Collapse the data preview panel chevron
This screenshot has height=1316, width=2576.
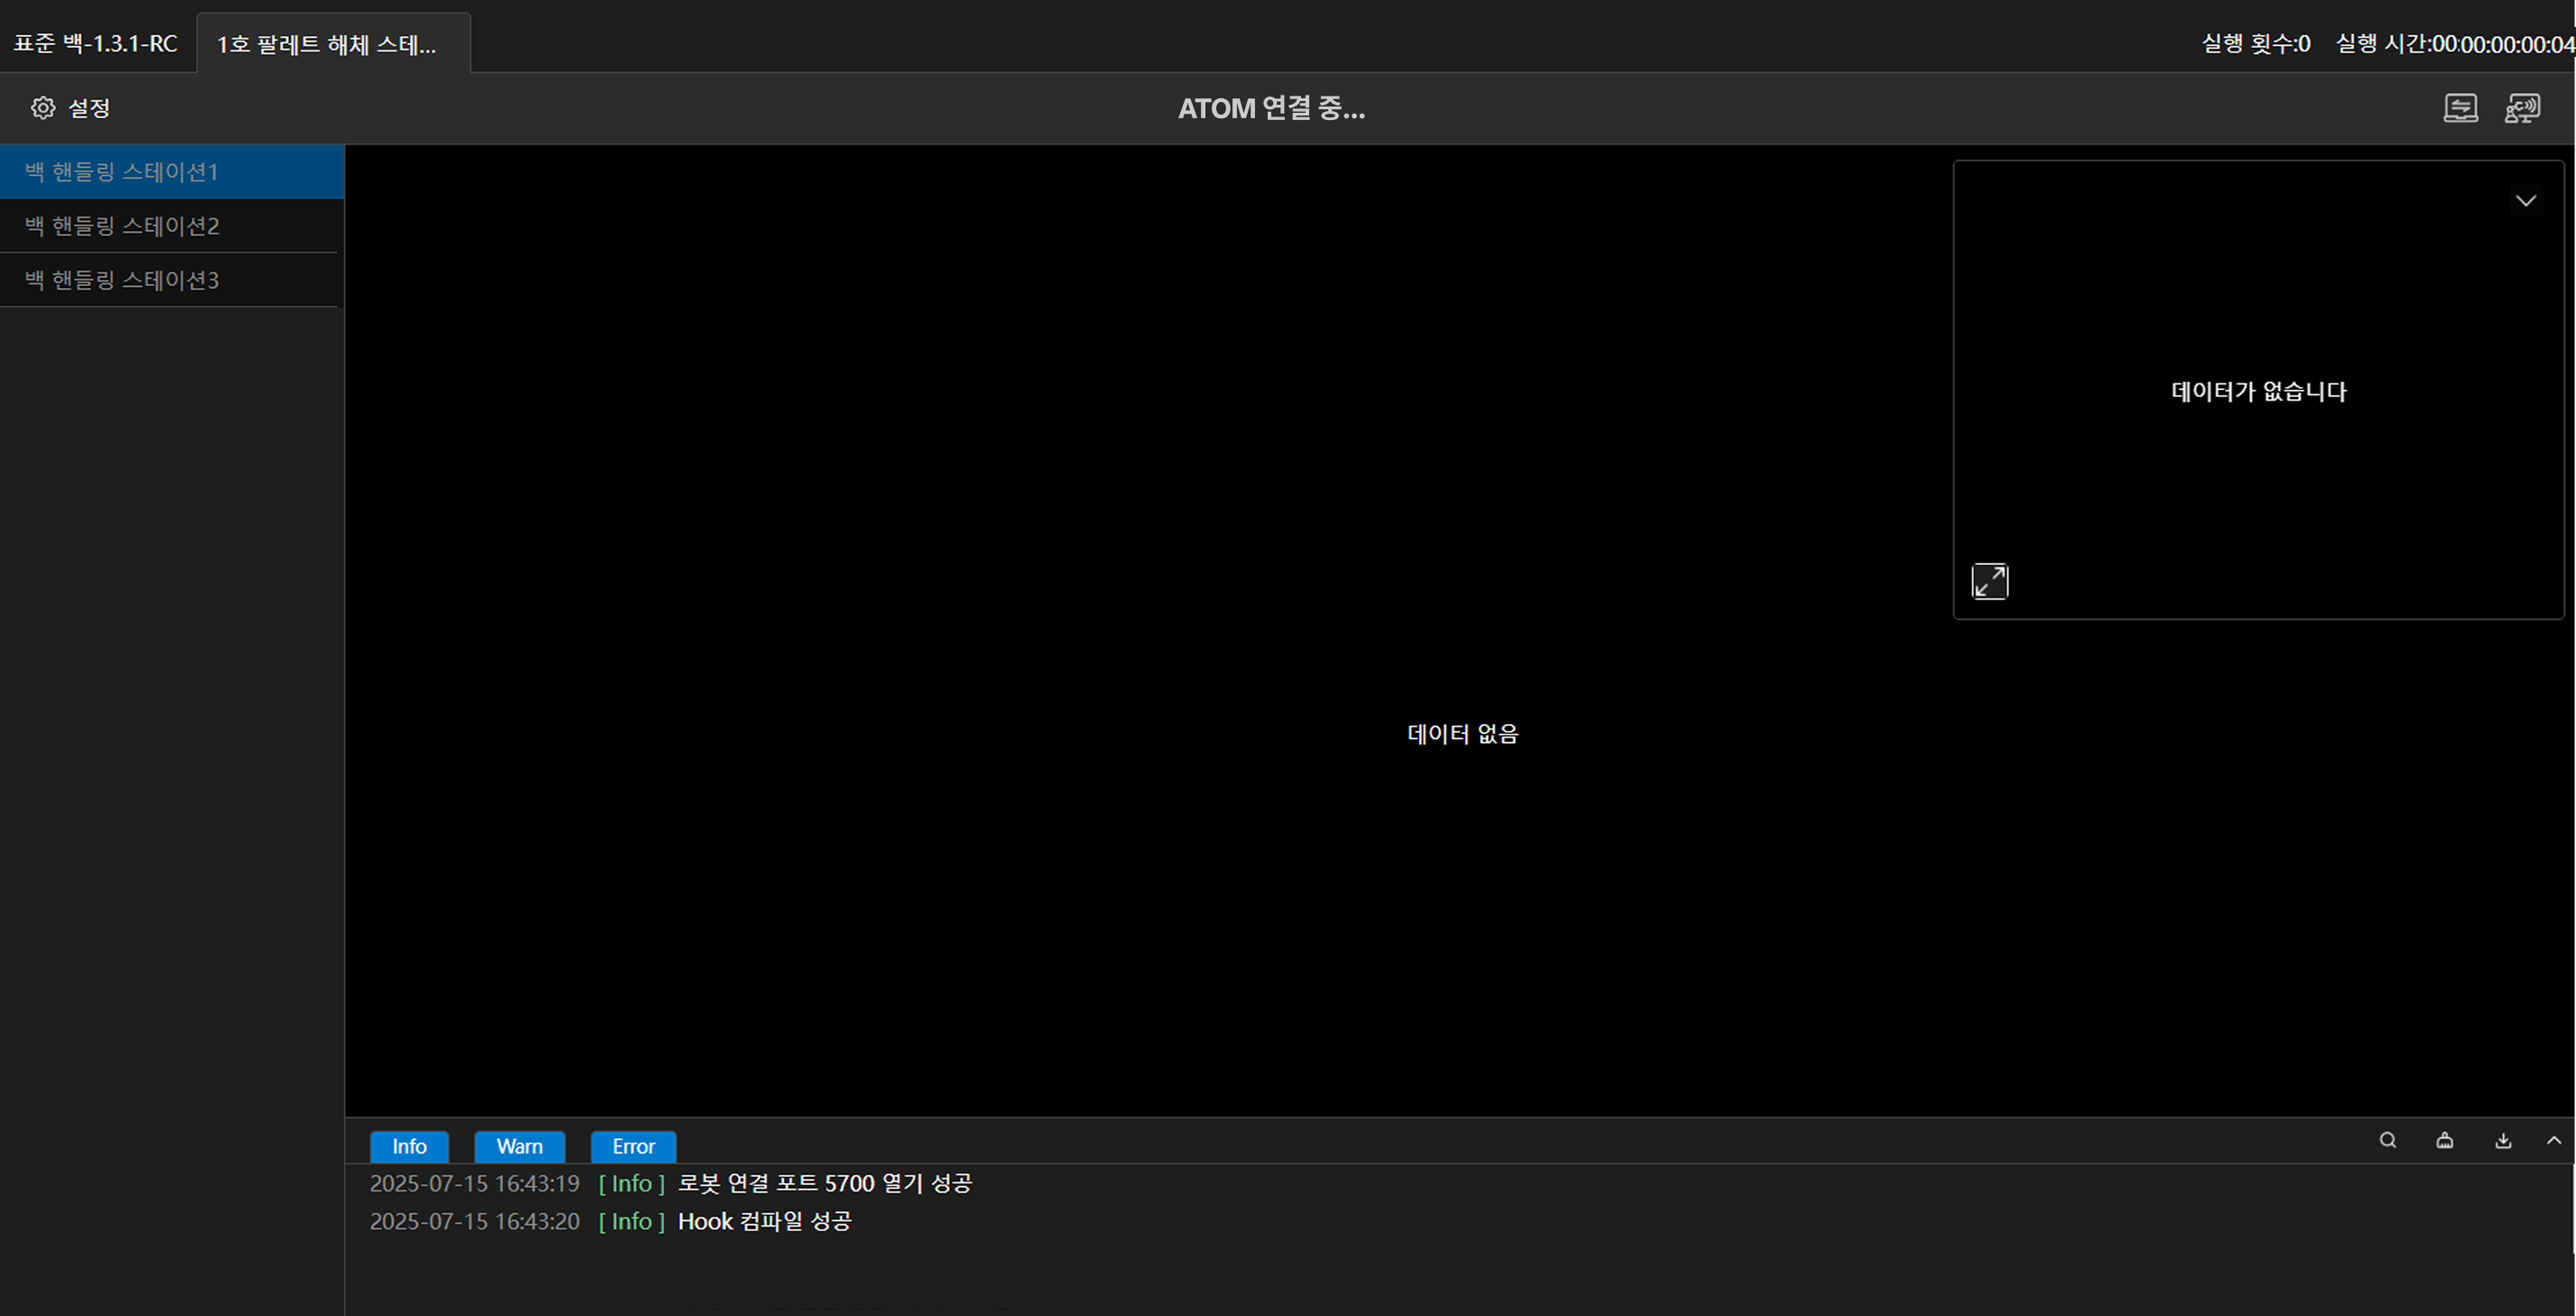2525,201
